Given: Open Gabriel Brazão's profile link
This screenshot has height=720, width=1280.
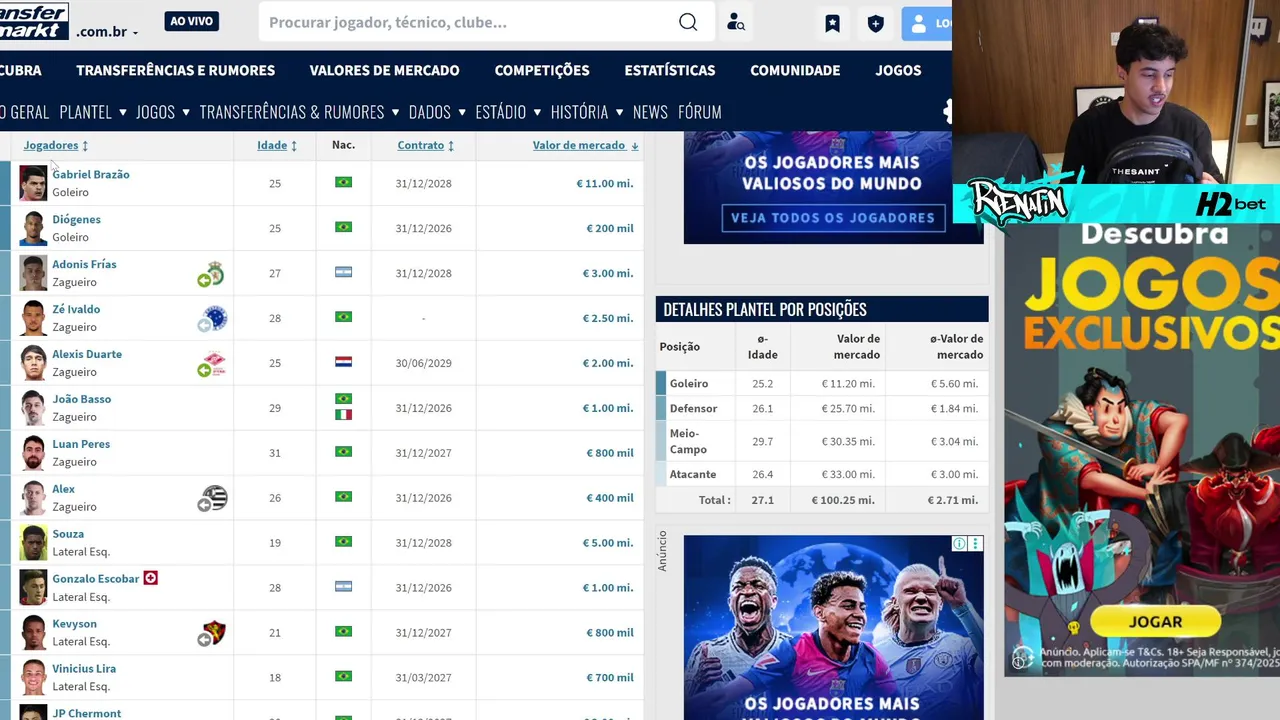Looking at the screenshot, I should [91, 174].
